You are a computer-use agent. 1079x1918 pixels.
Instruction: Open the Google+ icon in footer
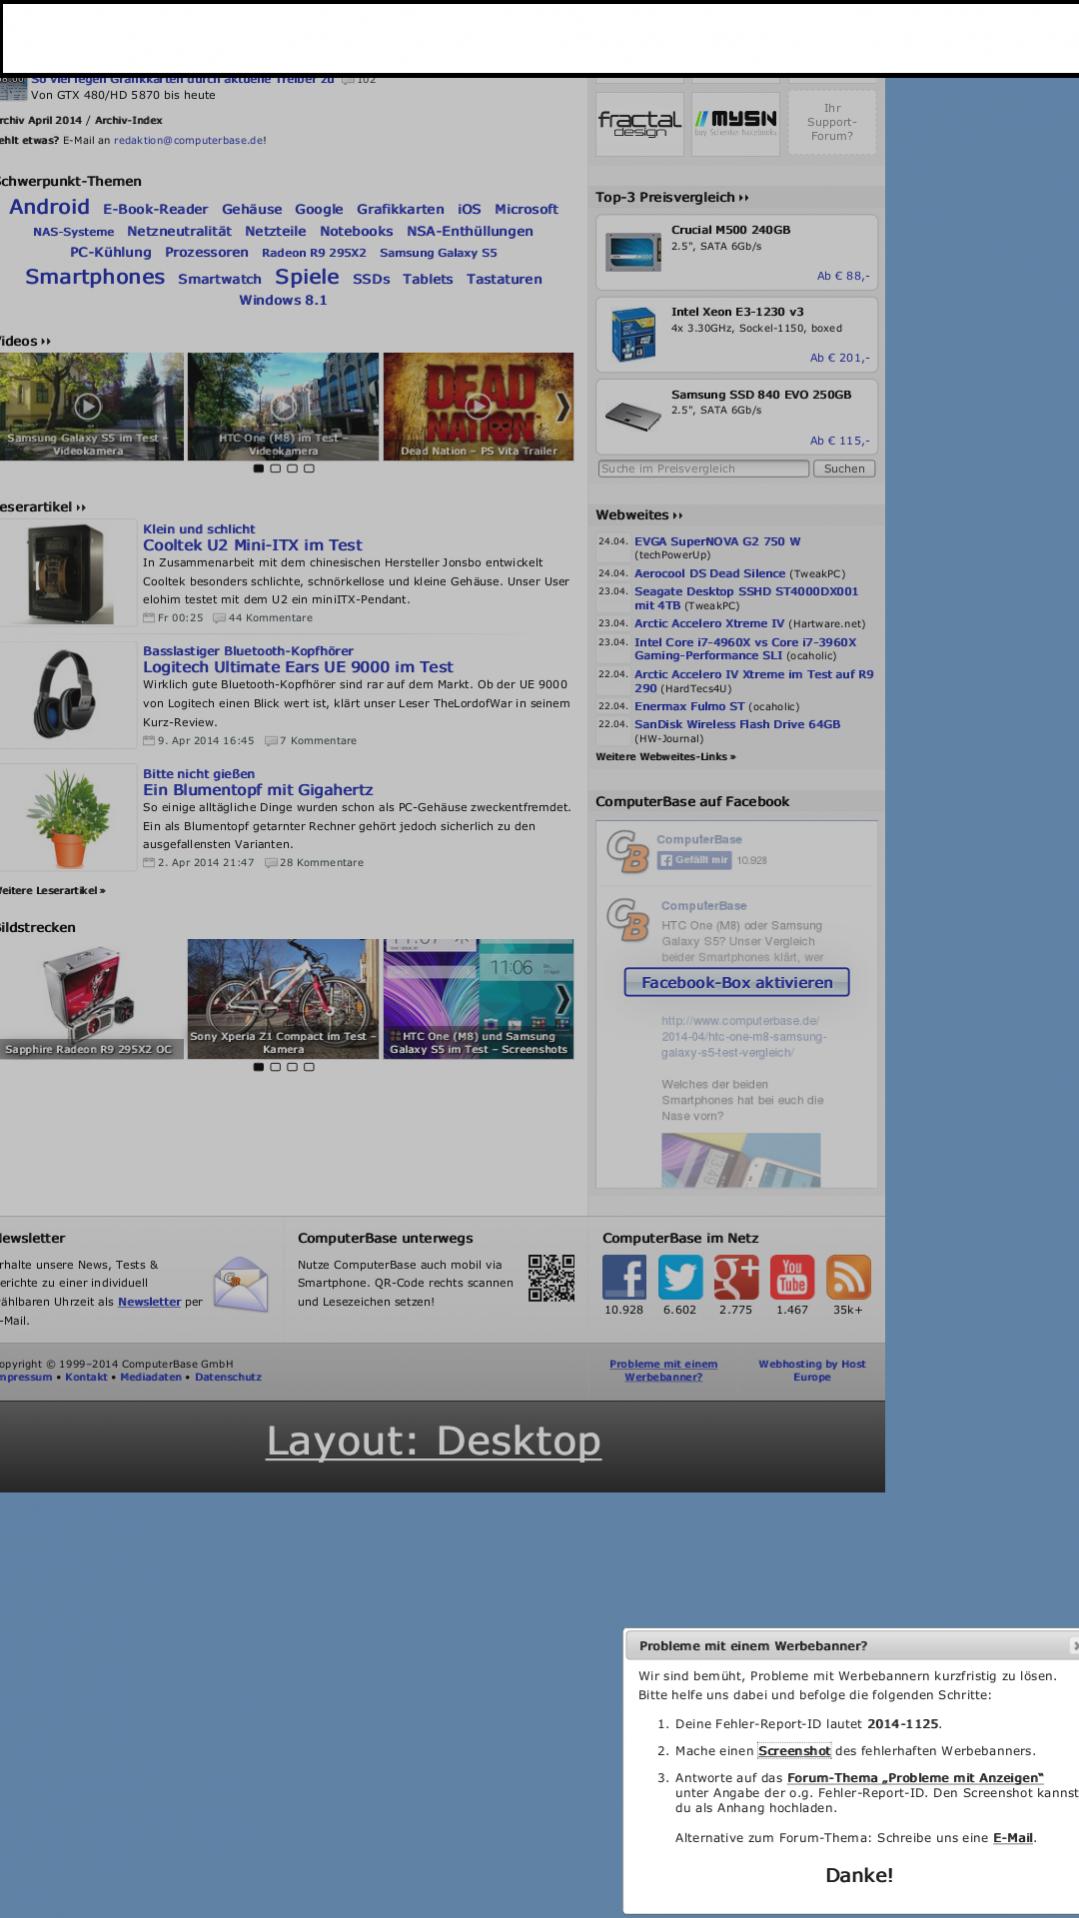pos(736,1277)
